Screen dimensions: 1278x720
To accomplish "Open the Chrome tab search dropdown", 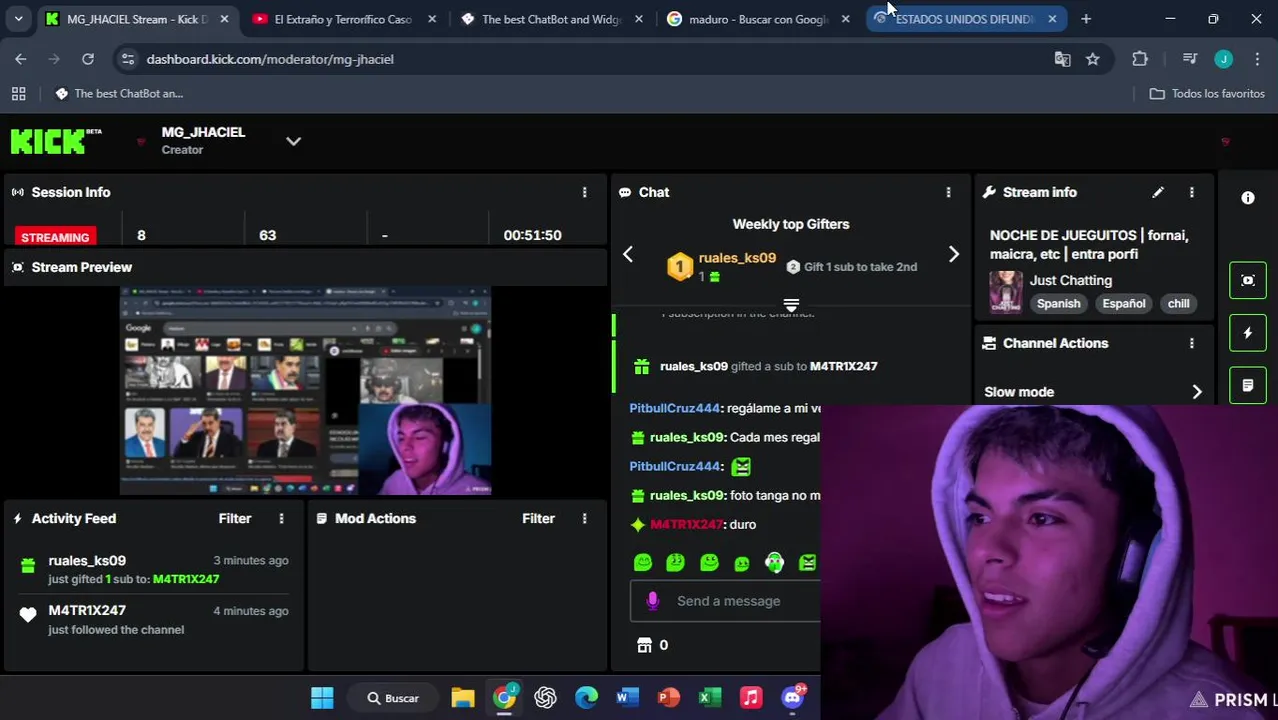I will click(18, 19).
